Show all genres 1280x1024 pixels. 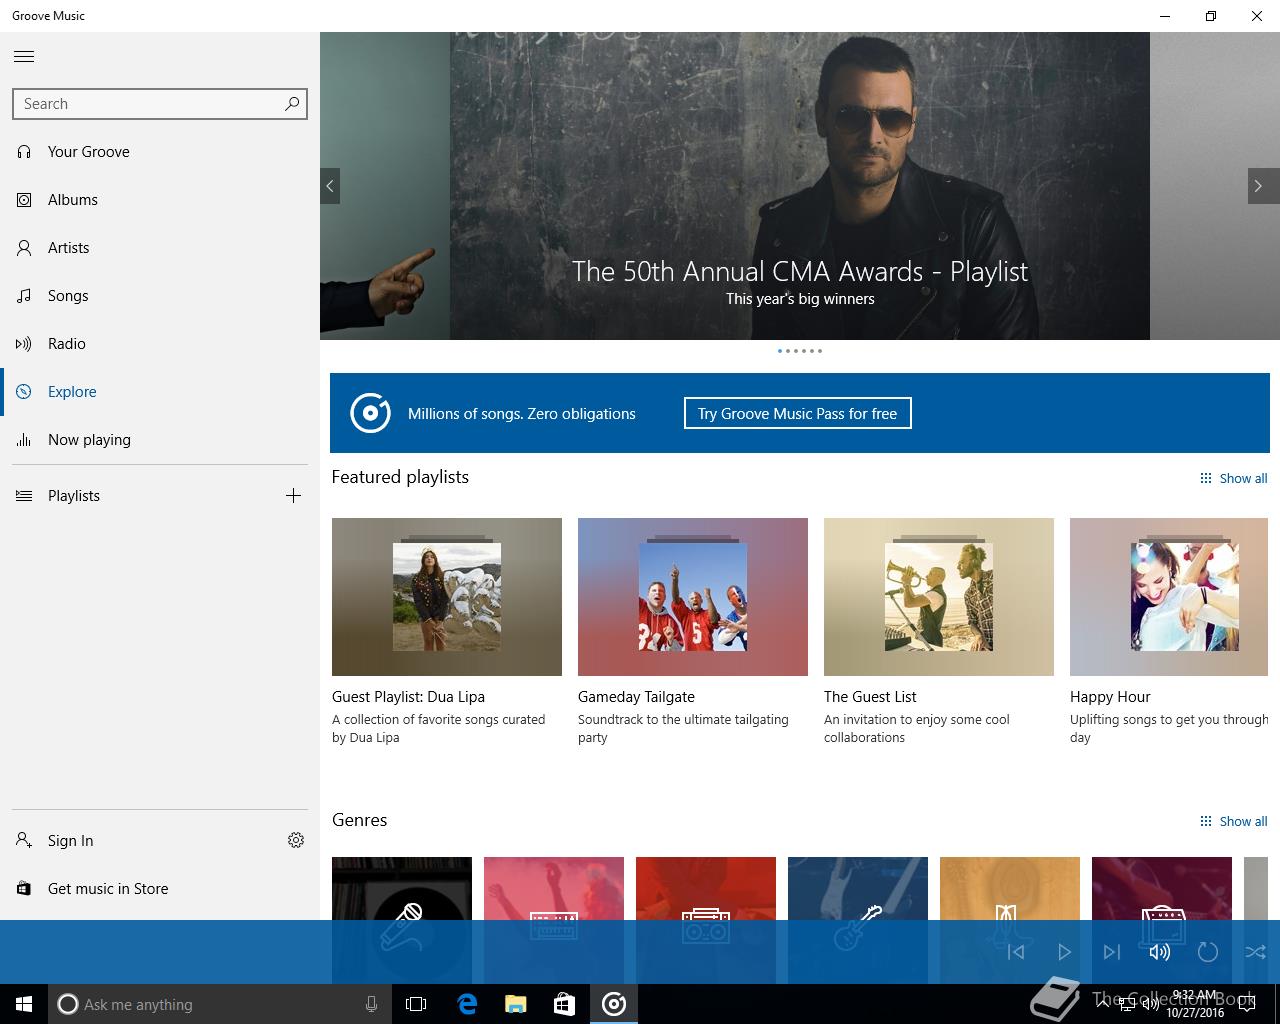click(1234, 822)
